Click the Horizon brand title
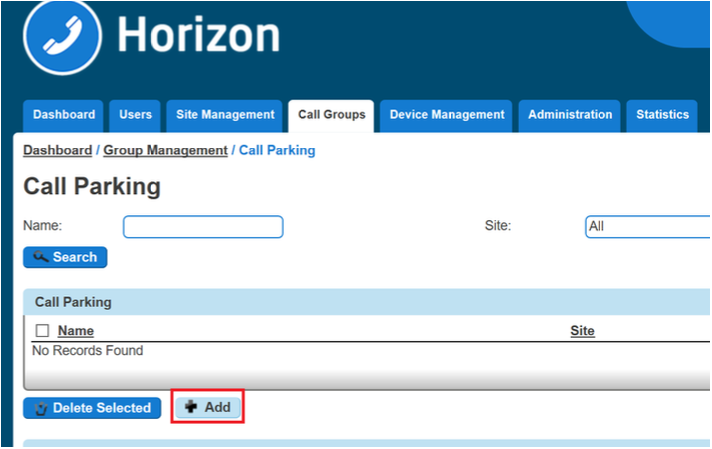The image size is (712, 449). (198, 35)
